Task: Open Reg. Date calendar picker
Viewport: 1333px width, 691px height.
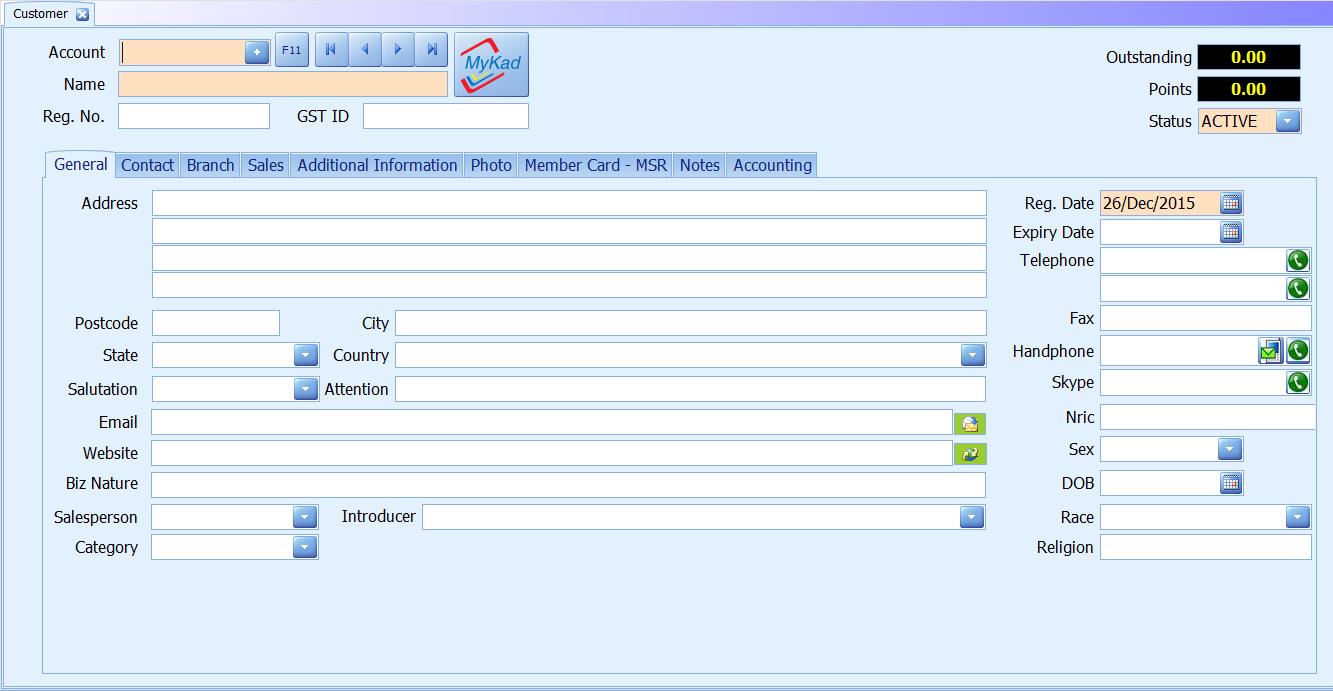Action: [1231, 203]
